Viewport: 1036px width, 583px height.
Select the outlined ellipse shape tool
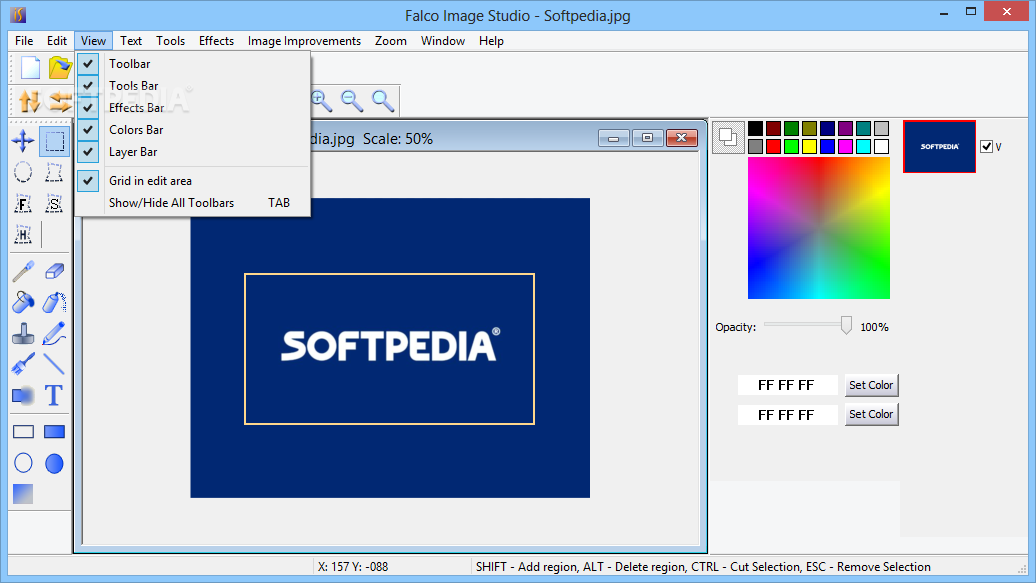(x=23, y=463)
